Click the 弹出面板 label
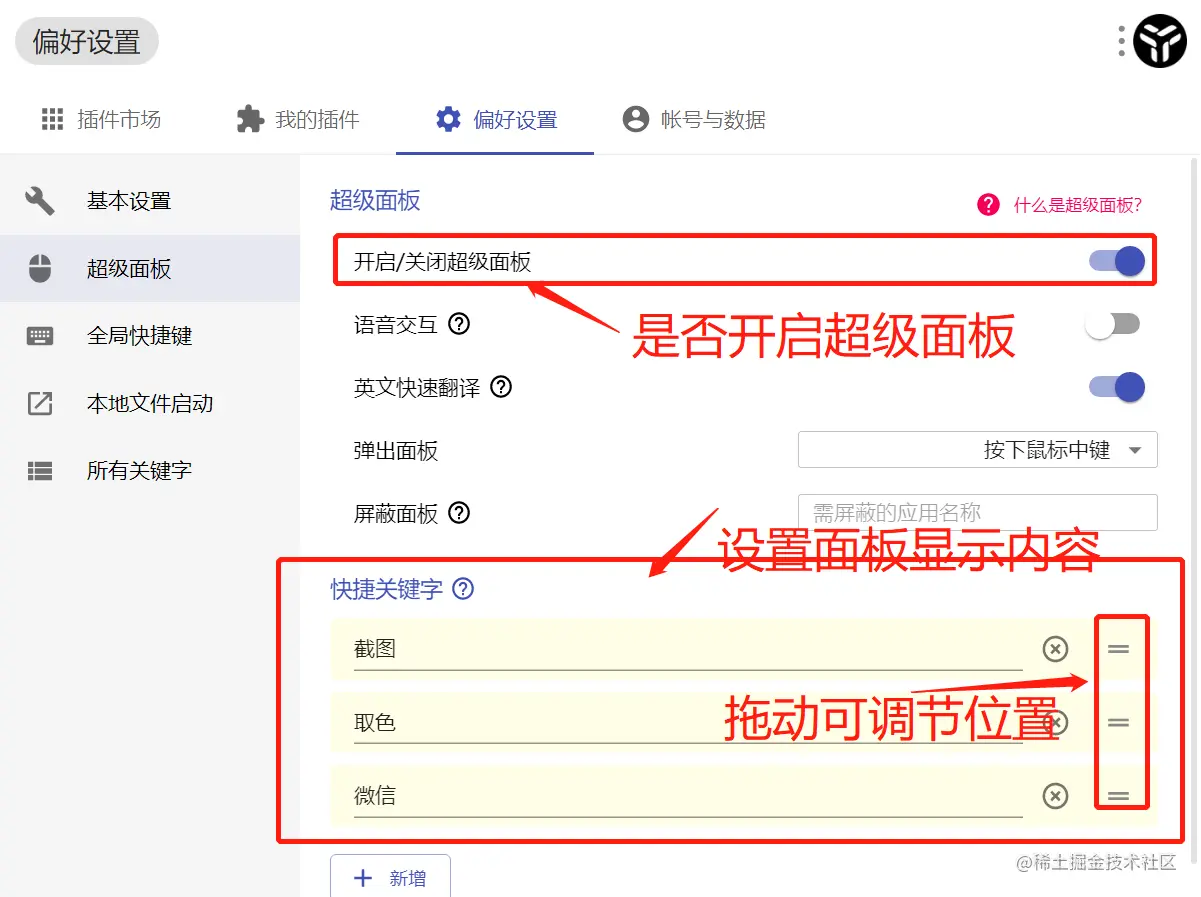 tap(396, 451)
